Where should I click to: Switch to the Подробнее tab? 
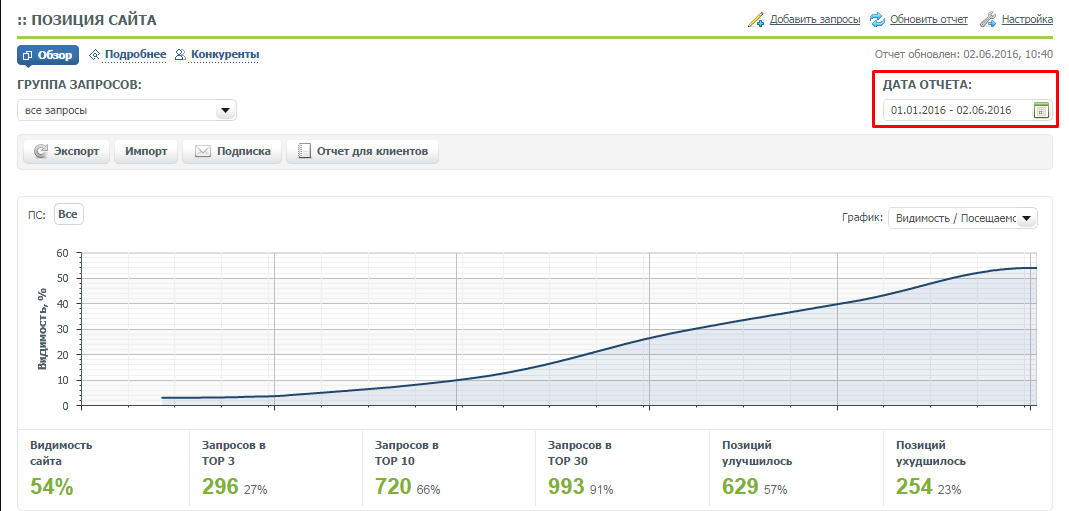[x=135, y=54]
